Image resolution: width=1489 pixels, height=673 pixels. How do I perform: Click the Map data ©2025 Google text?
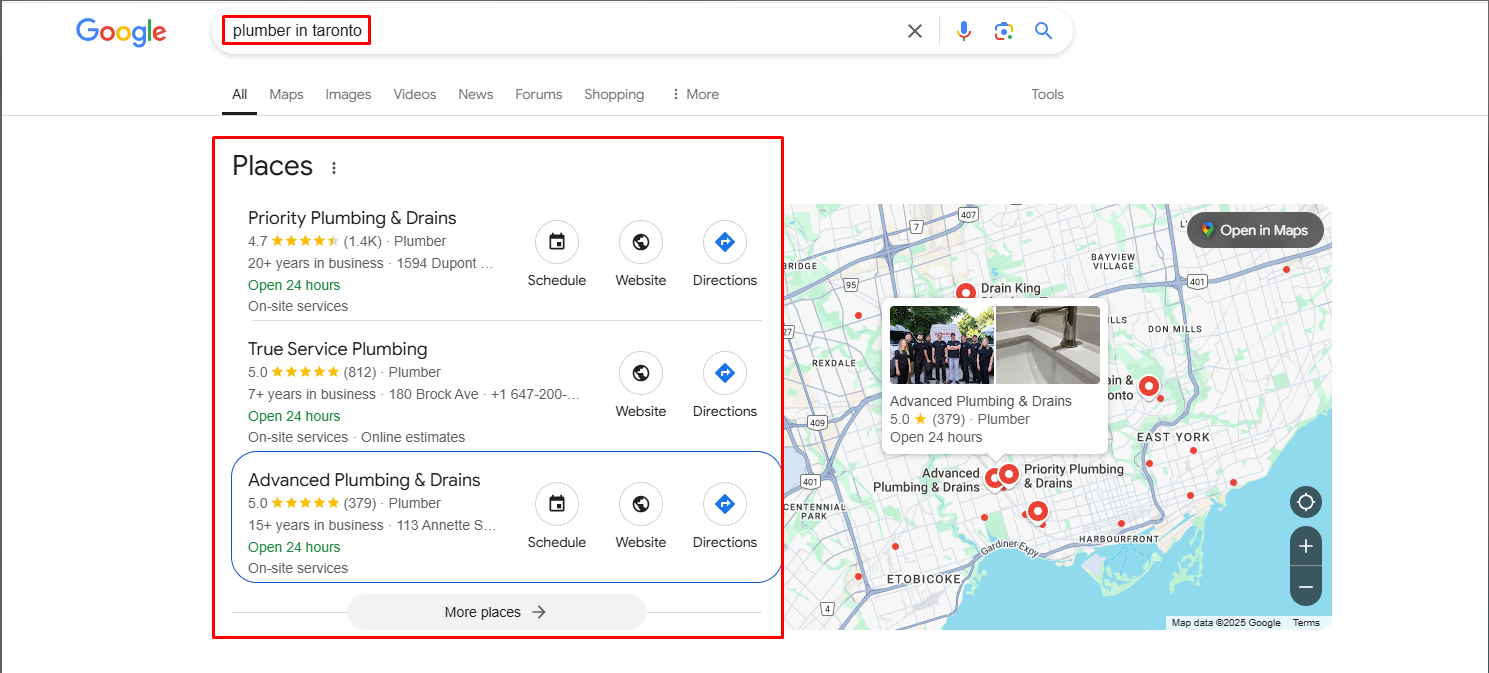coord(1226,623)
